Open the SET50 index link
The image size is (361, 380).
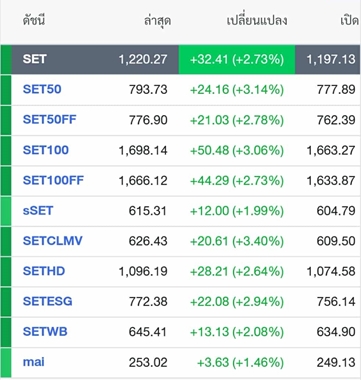click(x=42, y=89)
